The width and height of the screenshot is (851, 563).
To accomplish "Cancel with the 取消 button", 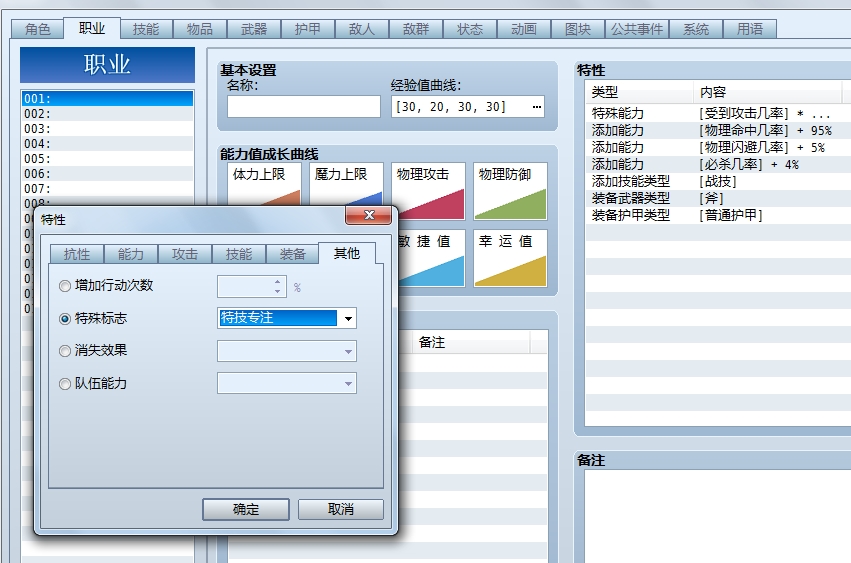I will (x=341, y=509).
